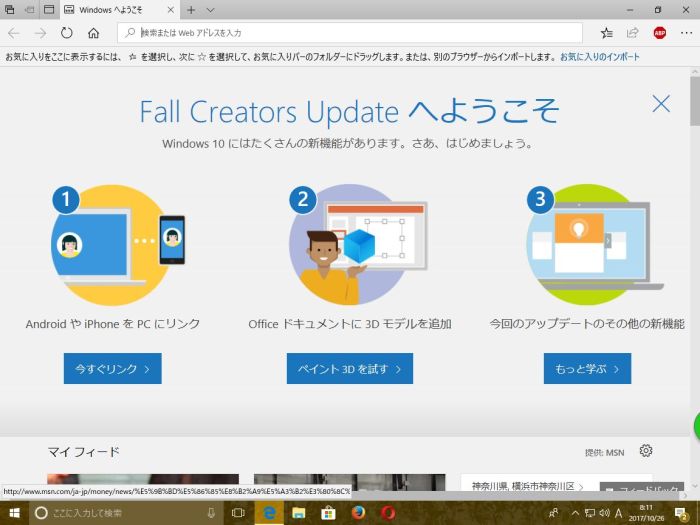Open the ABP ad blocker extension icon
This screenshot has height=525, width=700.
click(659, 33)
